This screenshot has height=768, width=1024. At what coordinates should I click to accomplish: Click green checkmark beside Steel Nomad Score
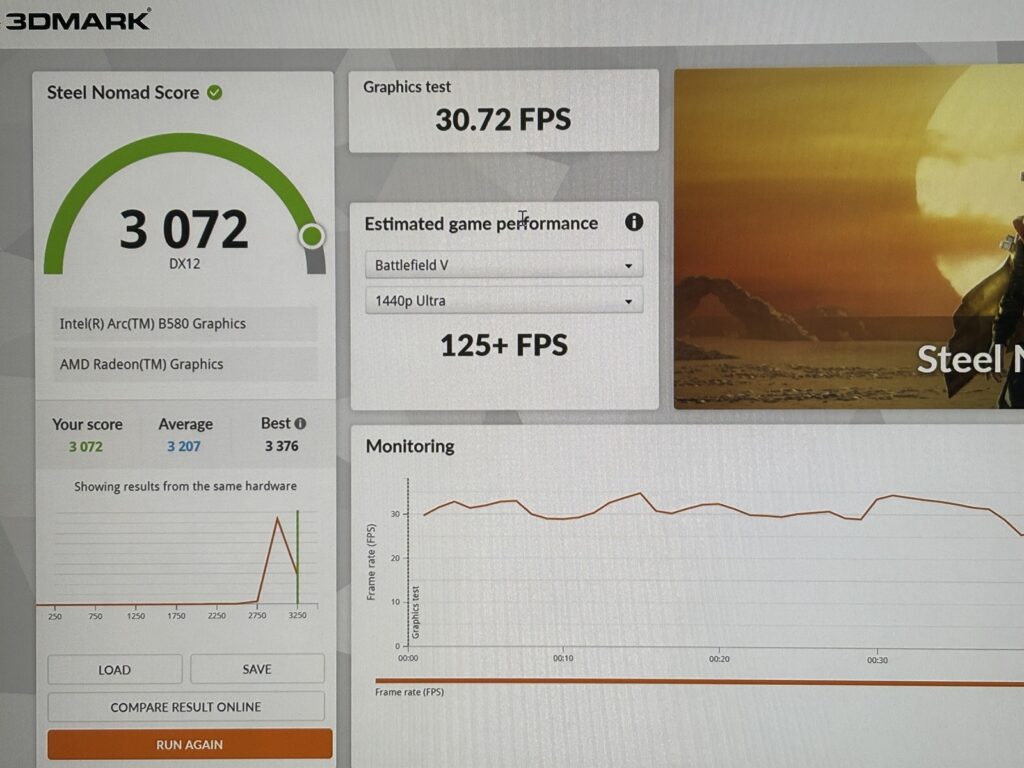point(215,92)
